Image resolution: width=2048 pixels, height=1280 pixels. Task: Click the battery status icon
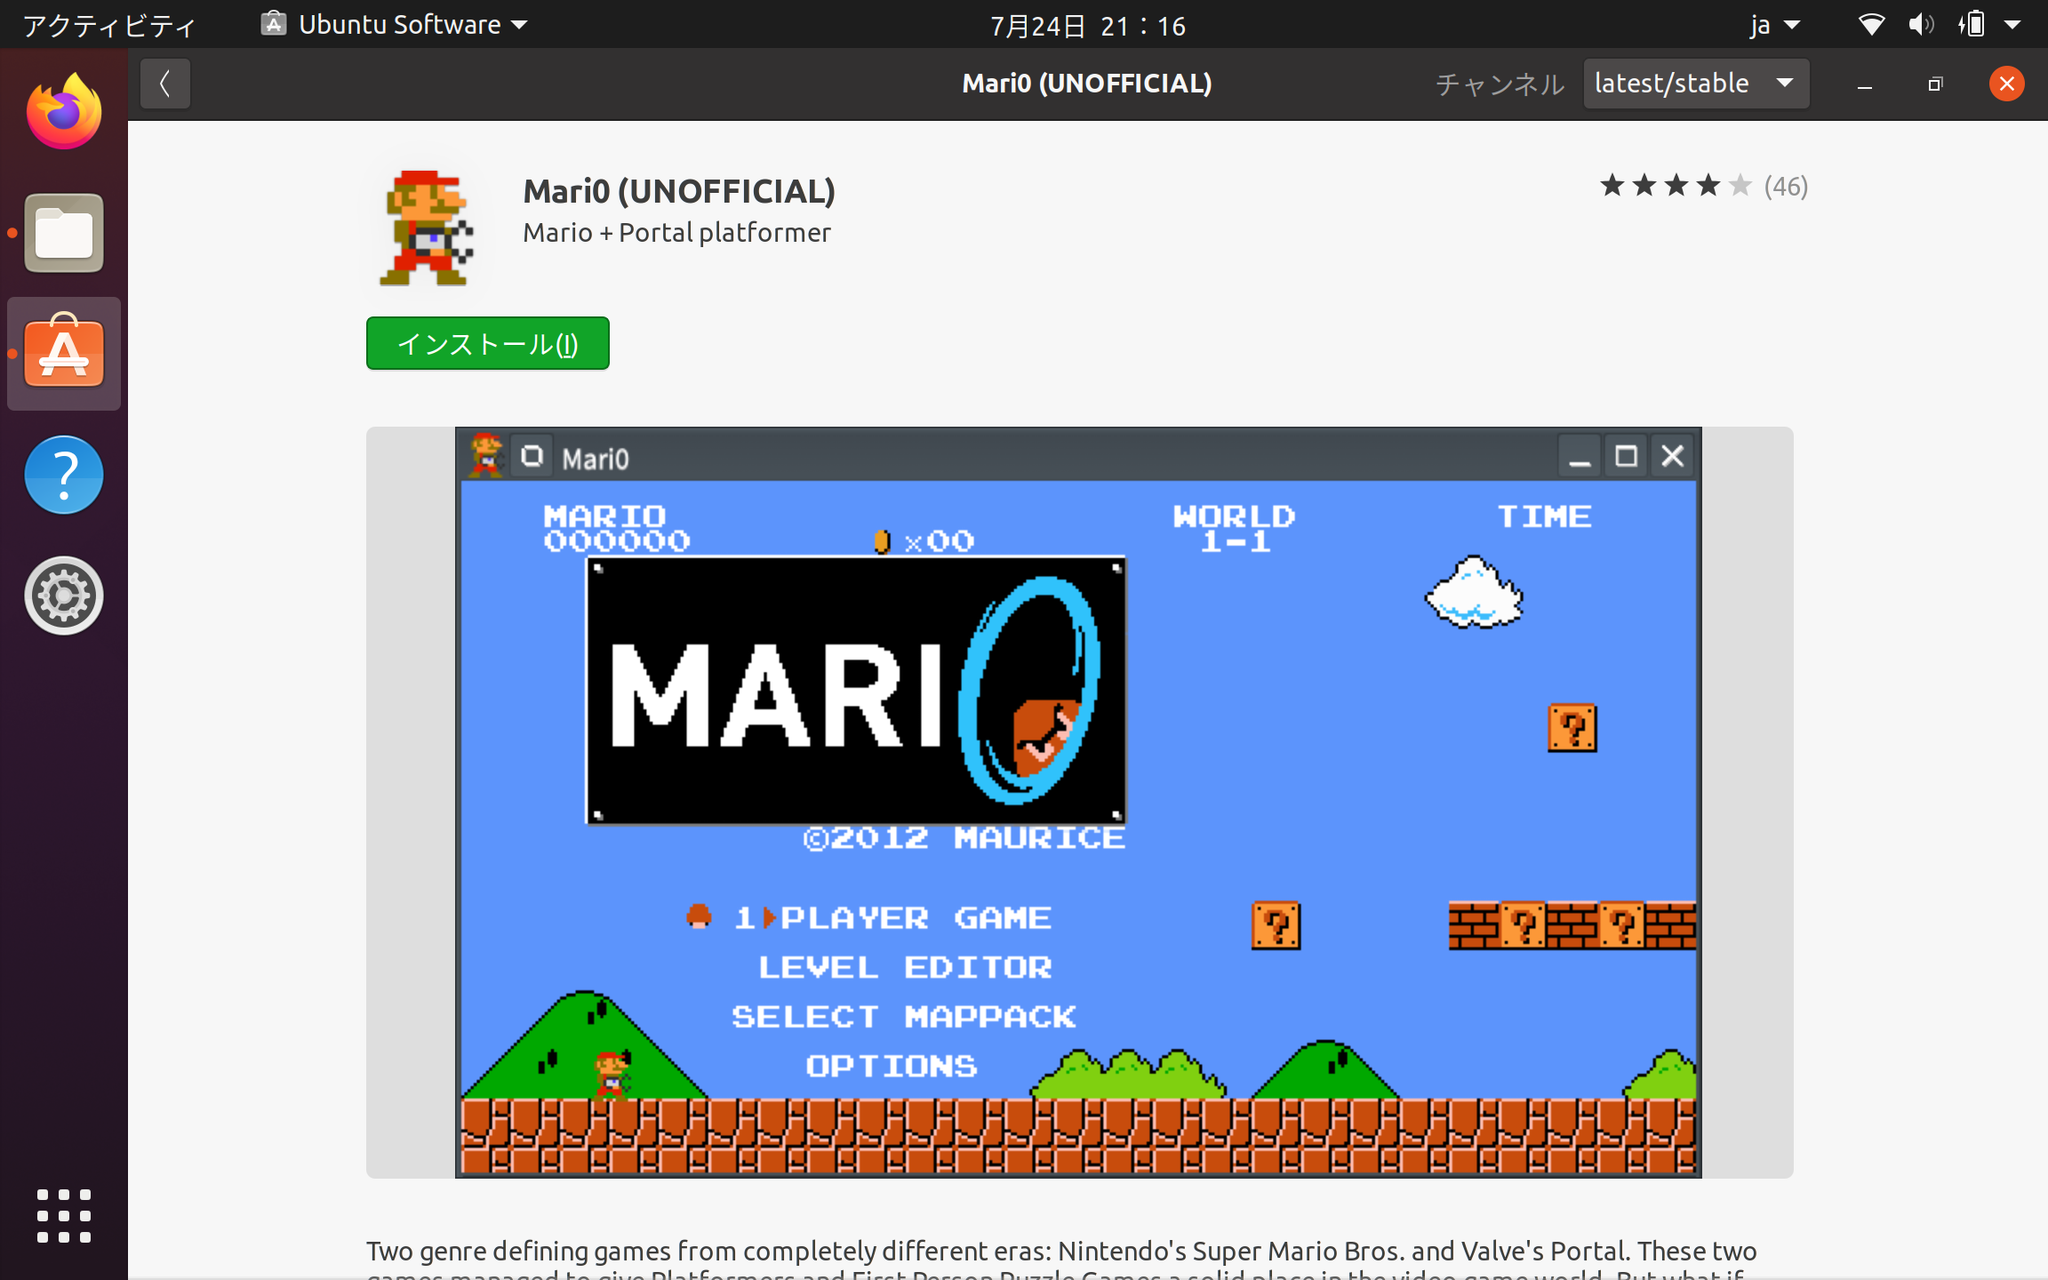1972,25
